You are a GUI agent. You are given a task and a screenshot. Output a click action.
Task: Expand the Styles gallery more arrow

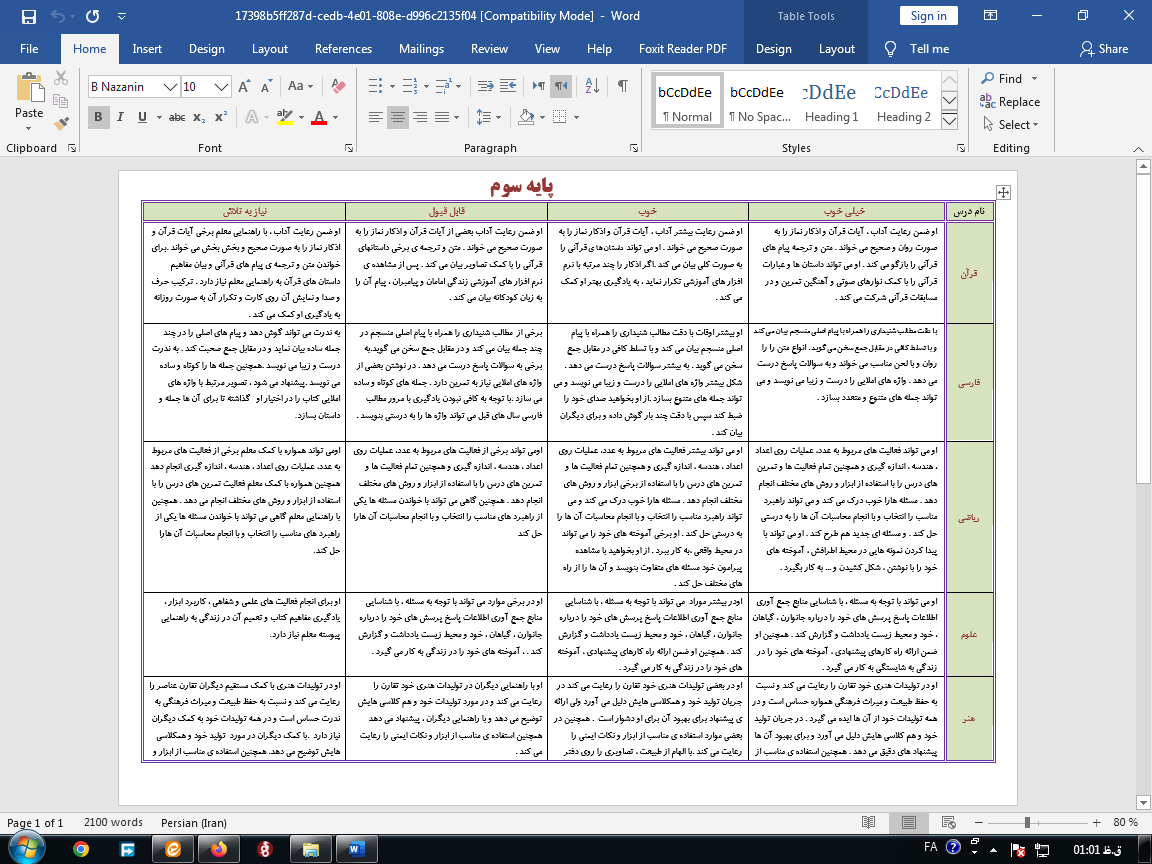[x=949, y=120]
